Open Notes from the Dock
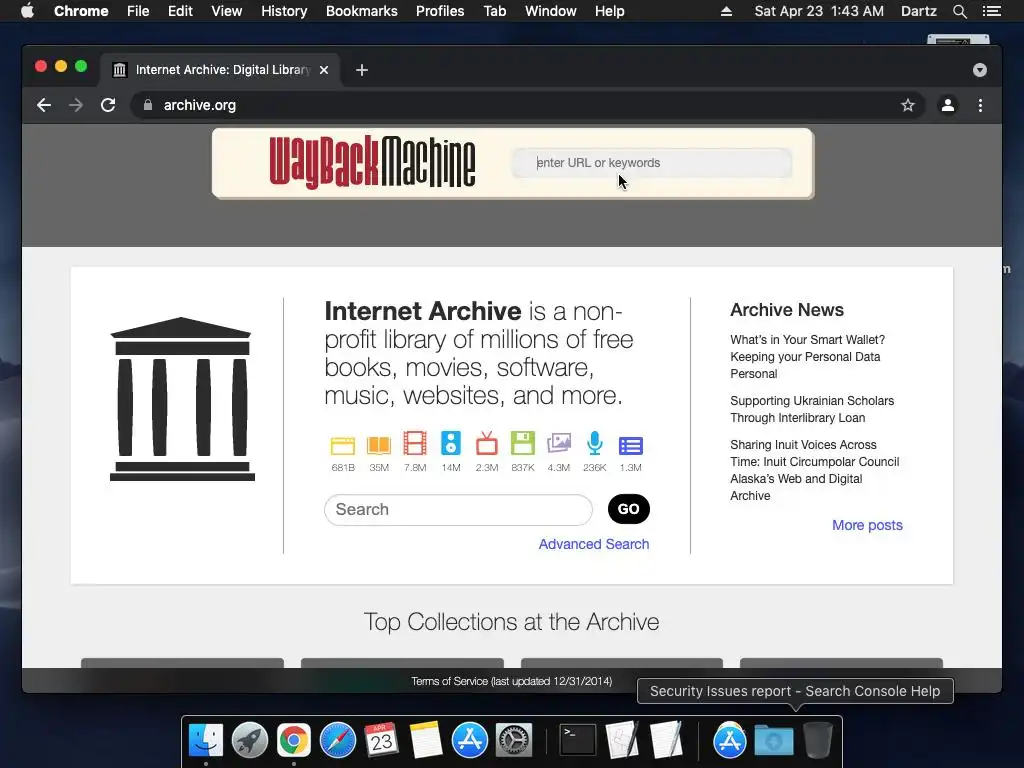This screenshot has width=1024, height=768. pos(426,741)
